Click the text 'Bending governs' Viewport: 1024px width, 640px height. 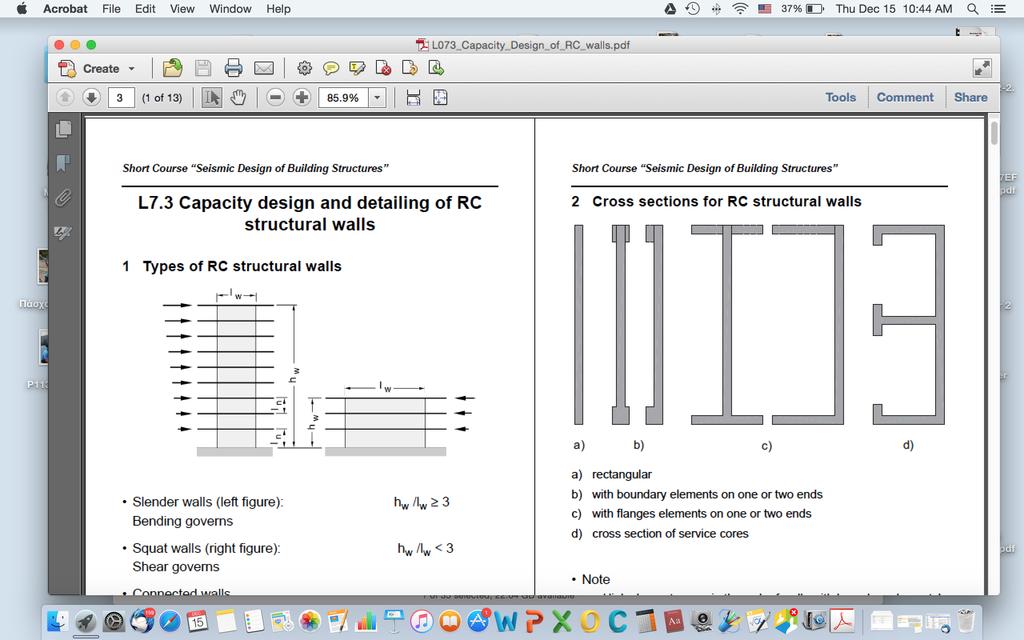click(x=182, y=521)
